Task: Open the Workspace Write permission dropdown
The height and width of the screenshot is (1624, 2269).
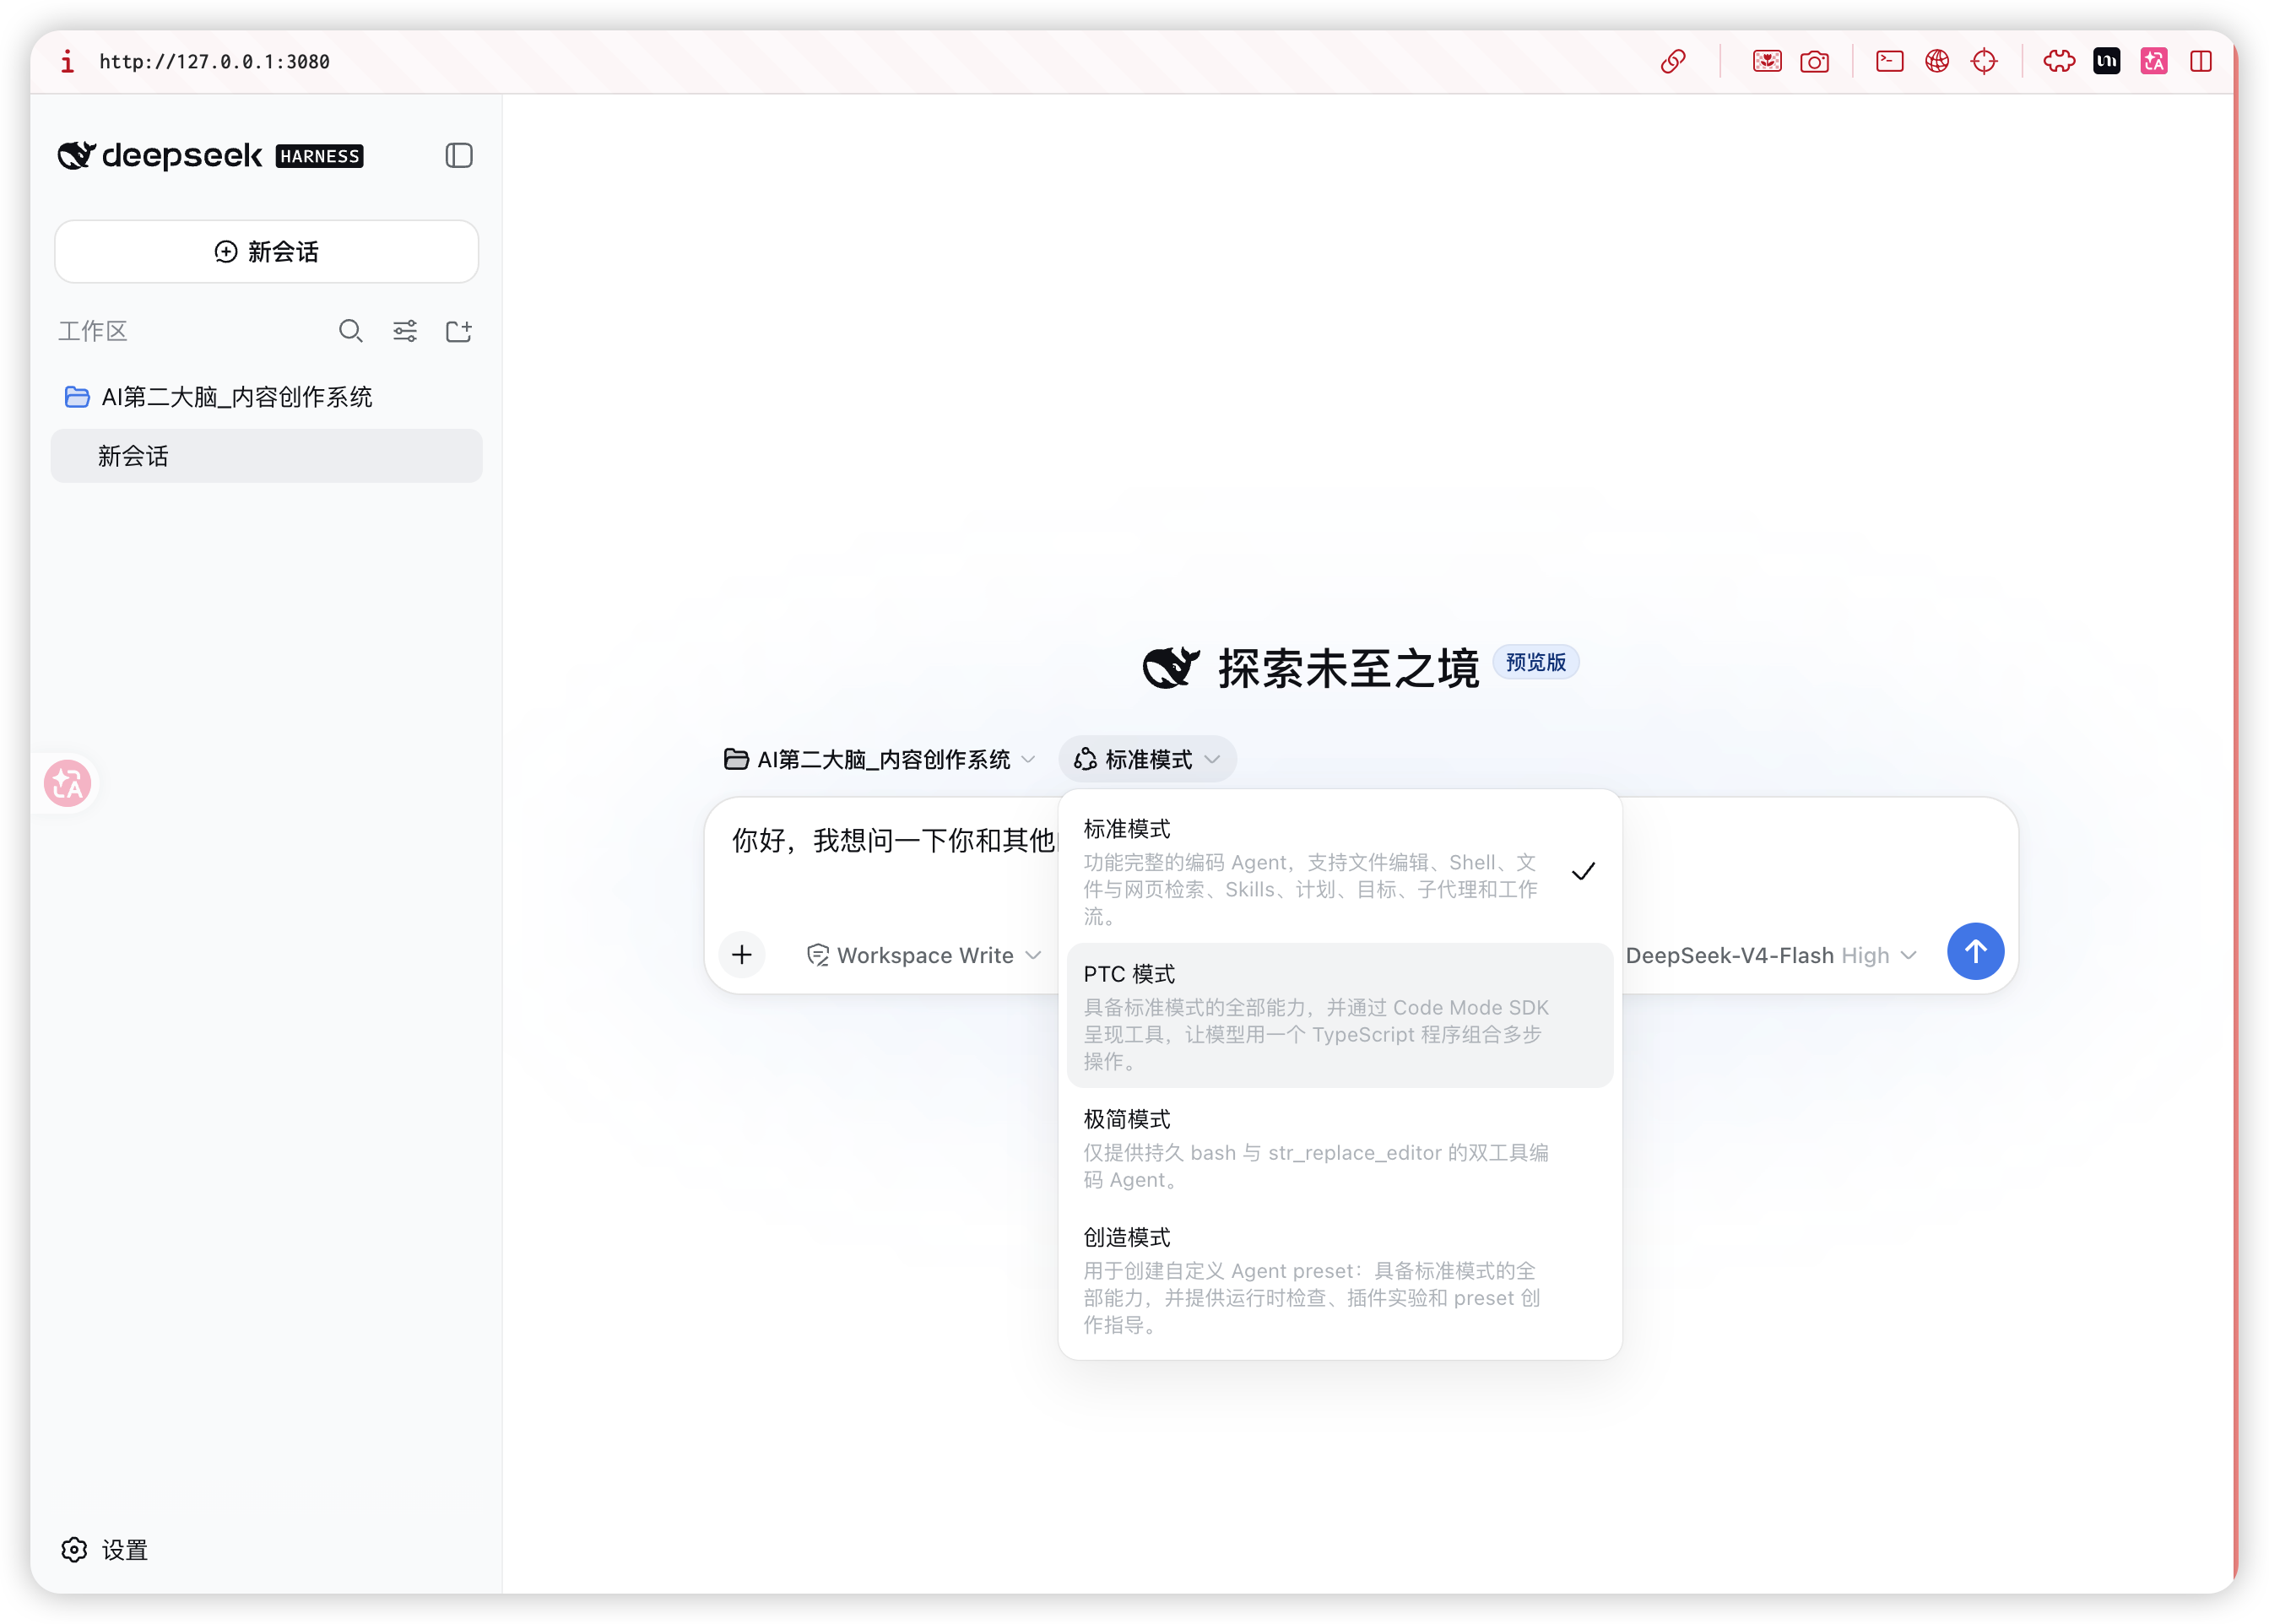Action: (924, 956)
